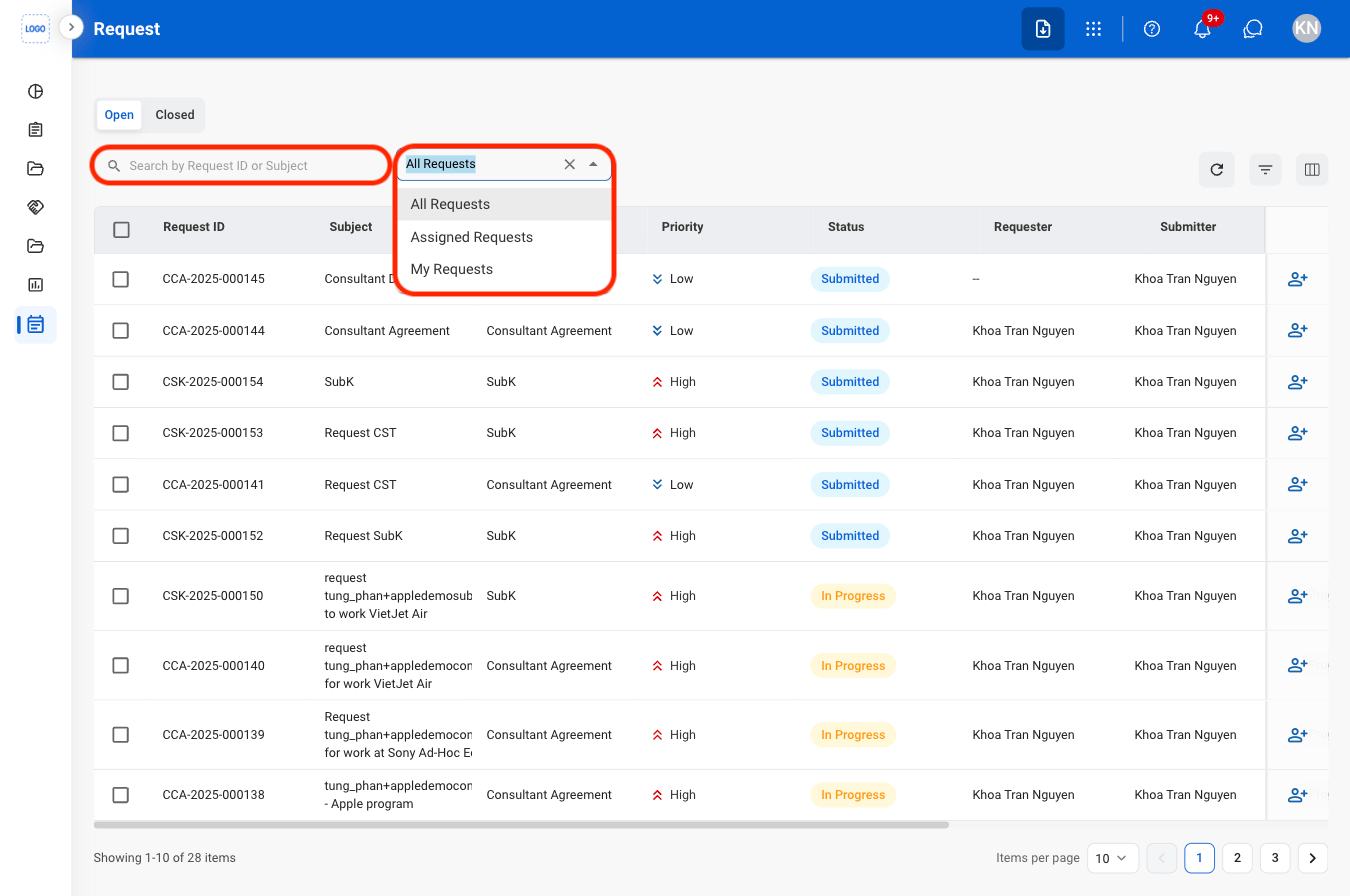This screenshot has width=1350, height=896.
Task: Collapse the All Requests dropdown arrow
Action: tap(593, 165)
